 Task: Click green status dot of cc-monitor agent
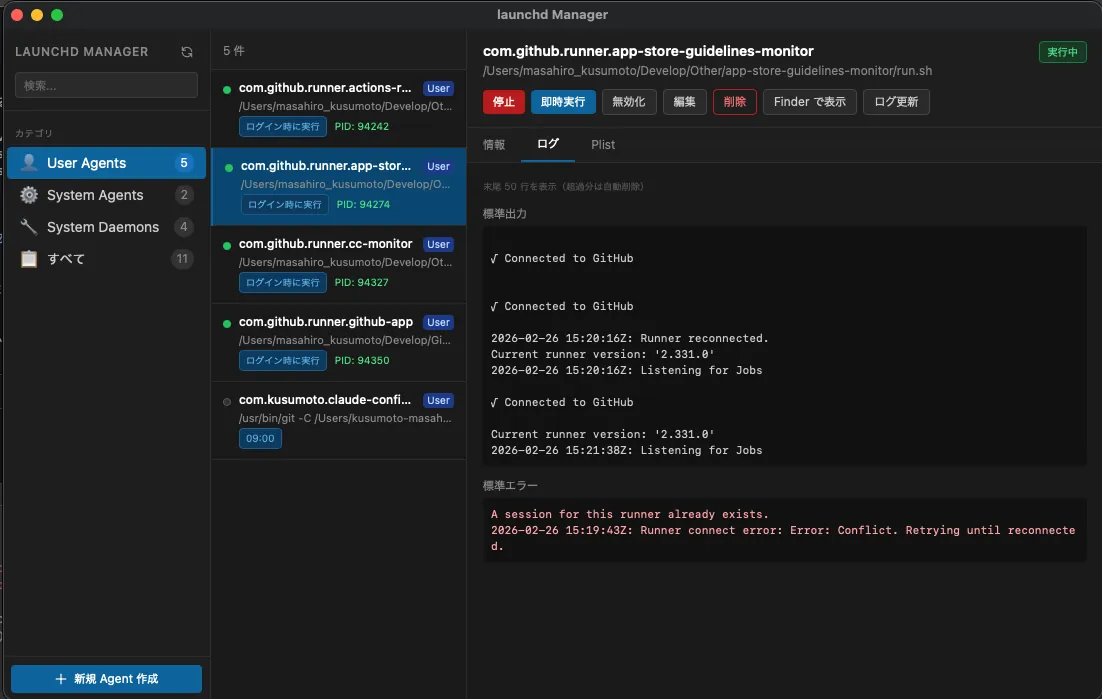click(x=227, y=245)
